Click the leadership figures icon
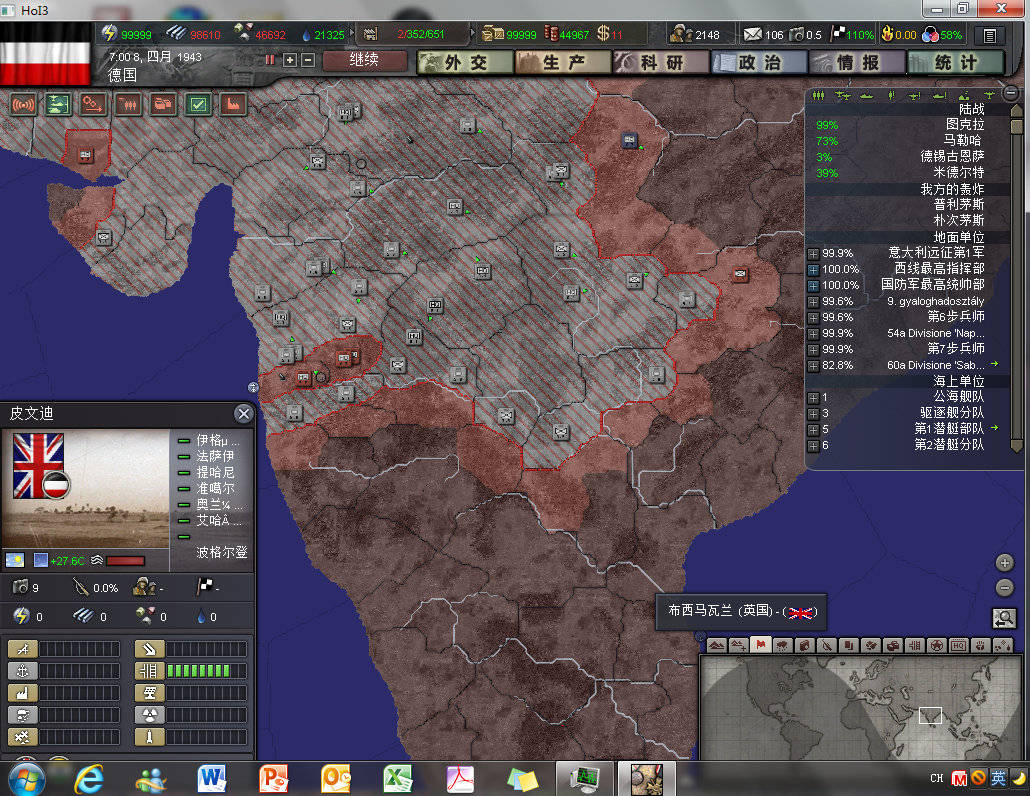Image resolution: width=1030 pixels, height=796 pixels. 128,104
